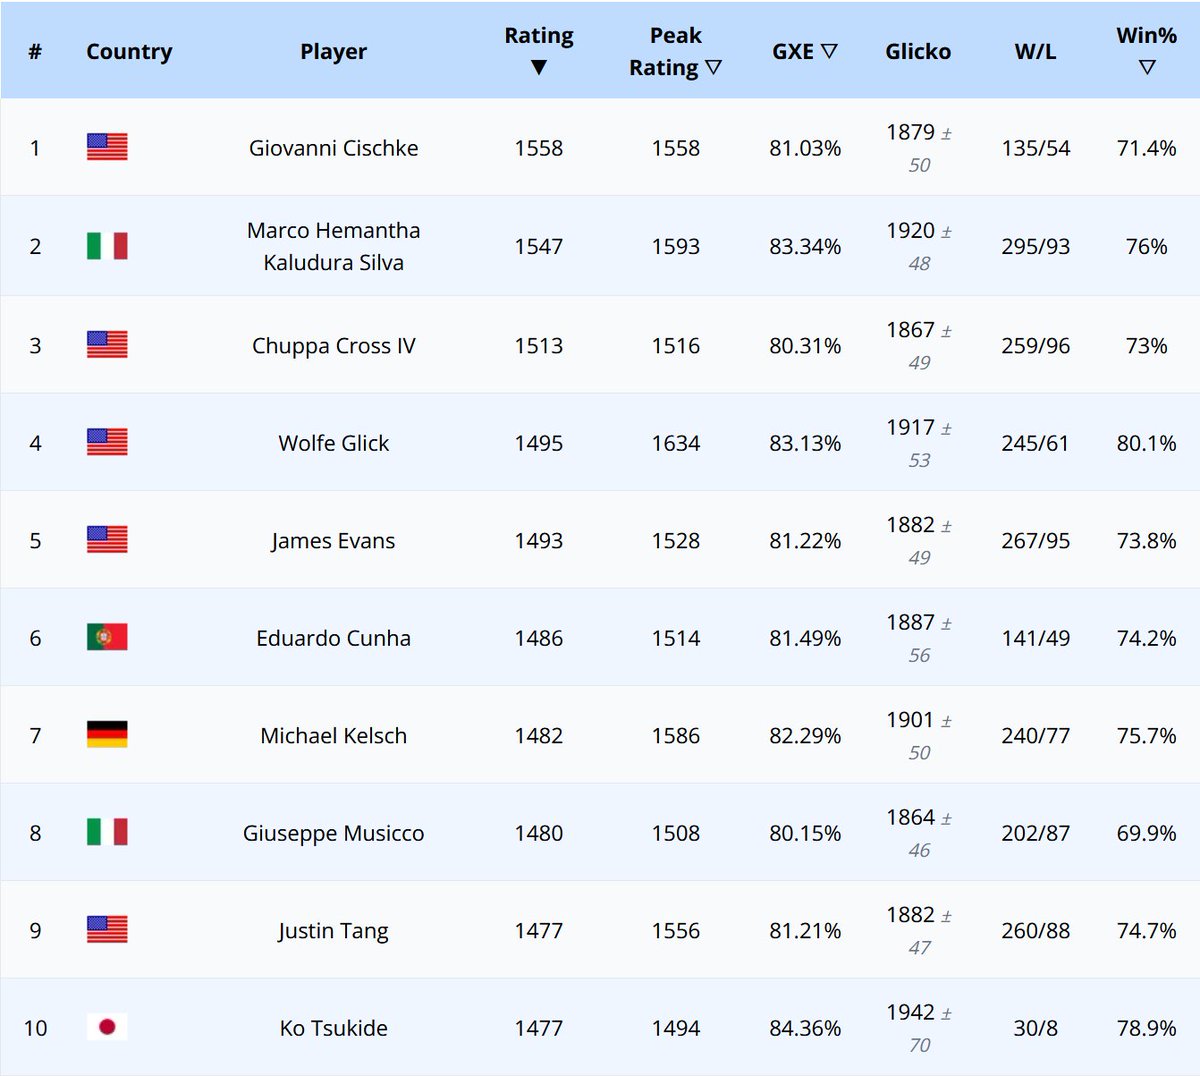The width and height of the screenshot is (1200, 1076).
Task: Select the rating 1547
Action: point(539,246)
